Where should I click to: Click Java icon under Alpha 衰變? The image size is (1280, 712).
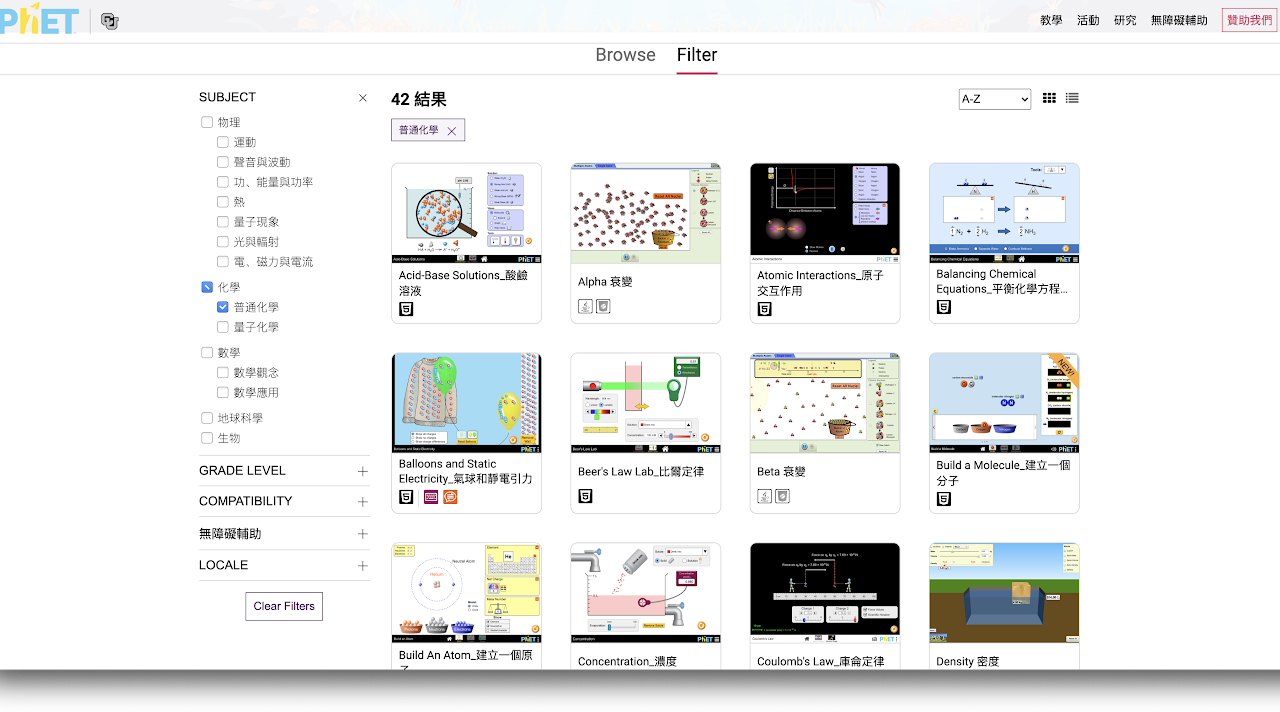click(585, 306)
